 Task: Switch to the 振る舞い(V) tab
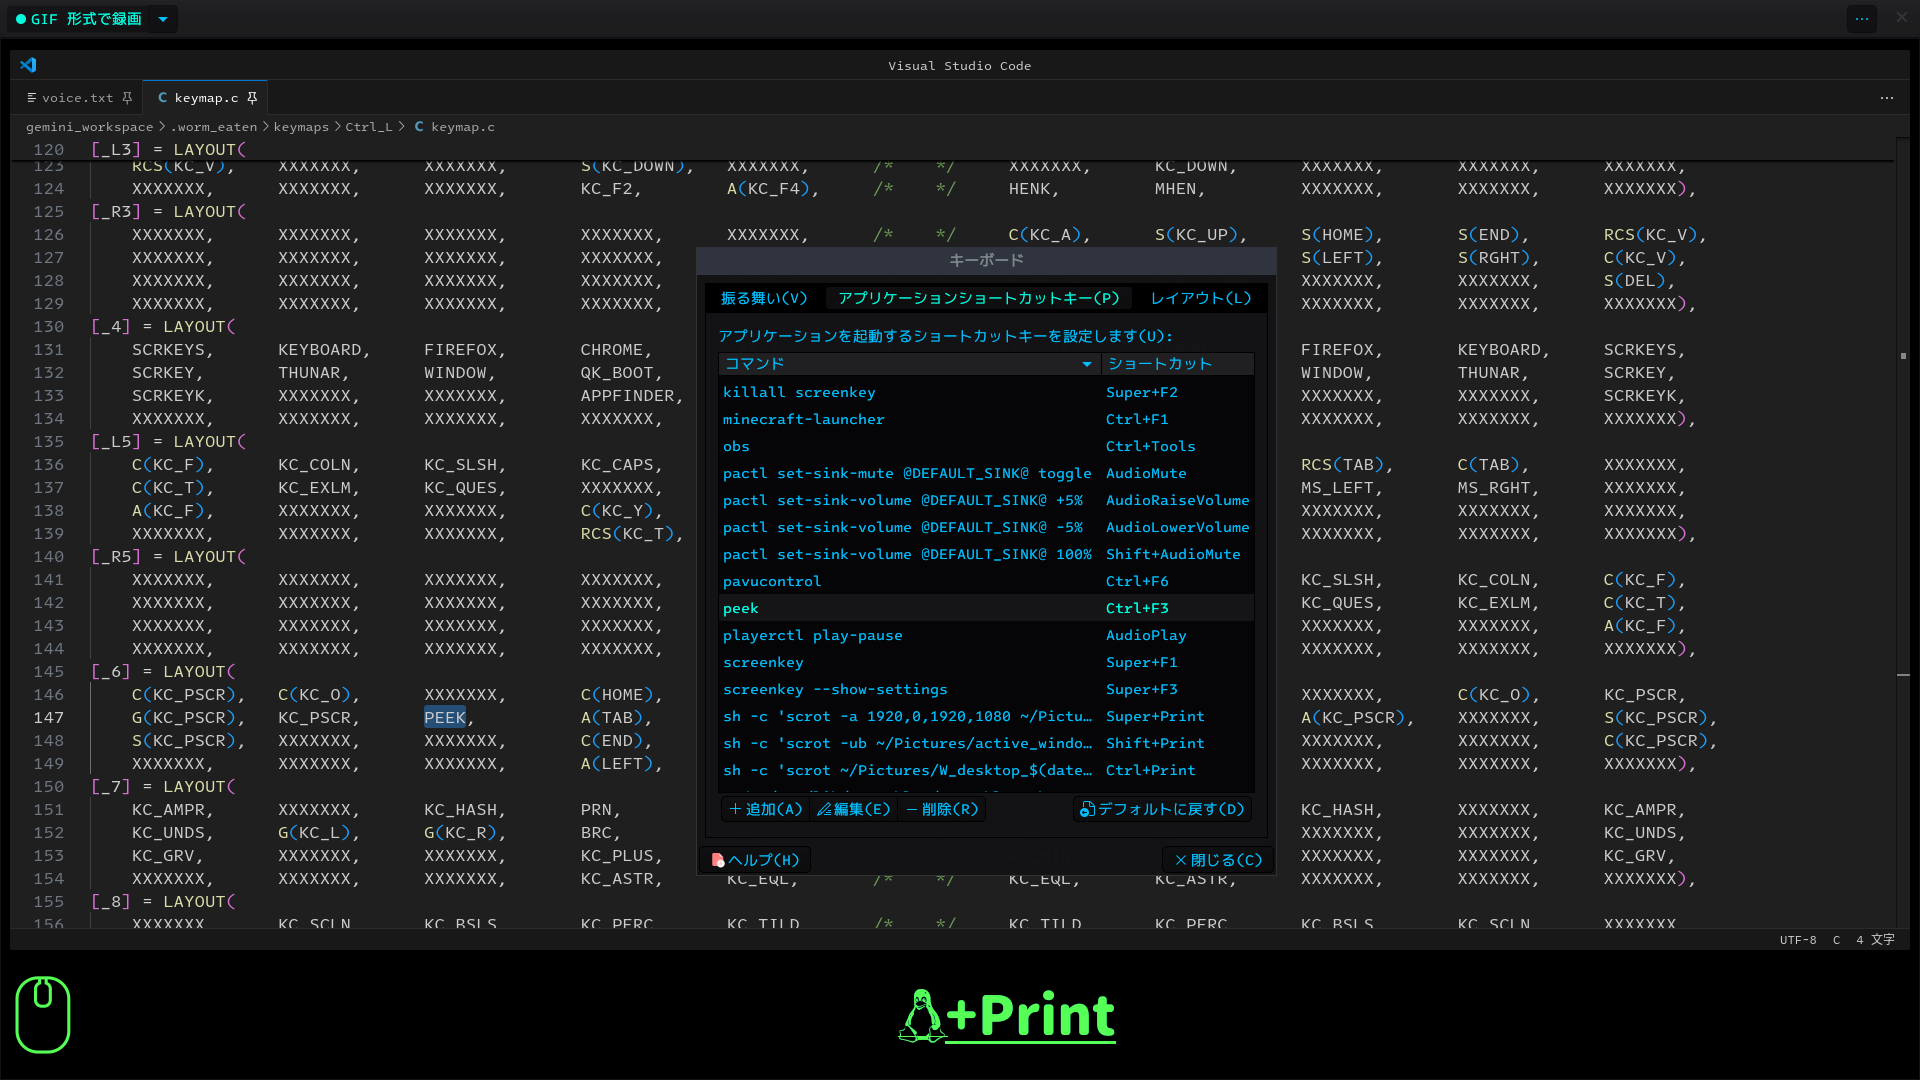tap(763, 298)
